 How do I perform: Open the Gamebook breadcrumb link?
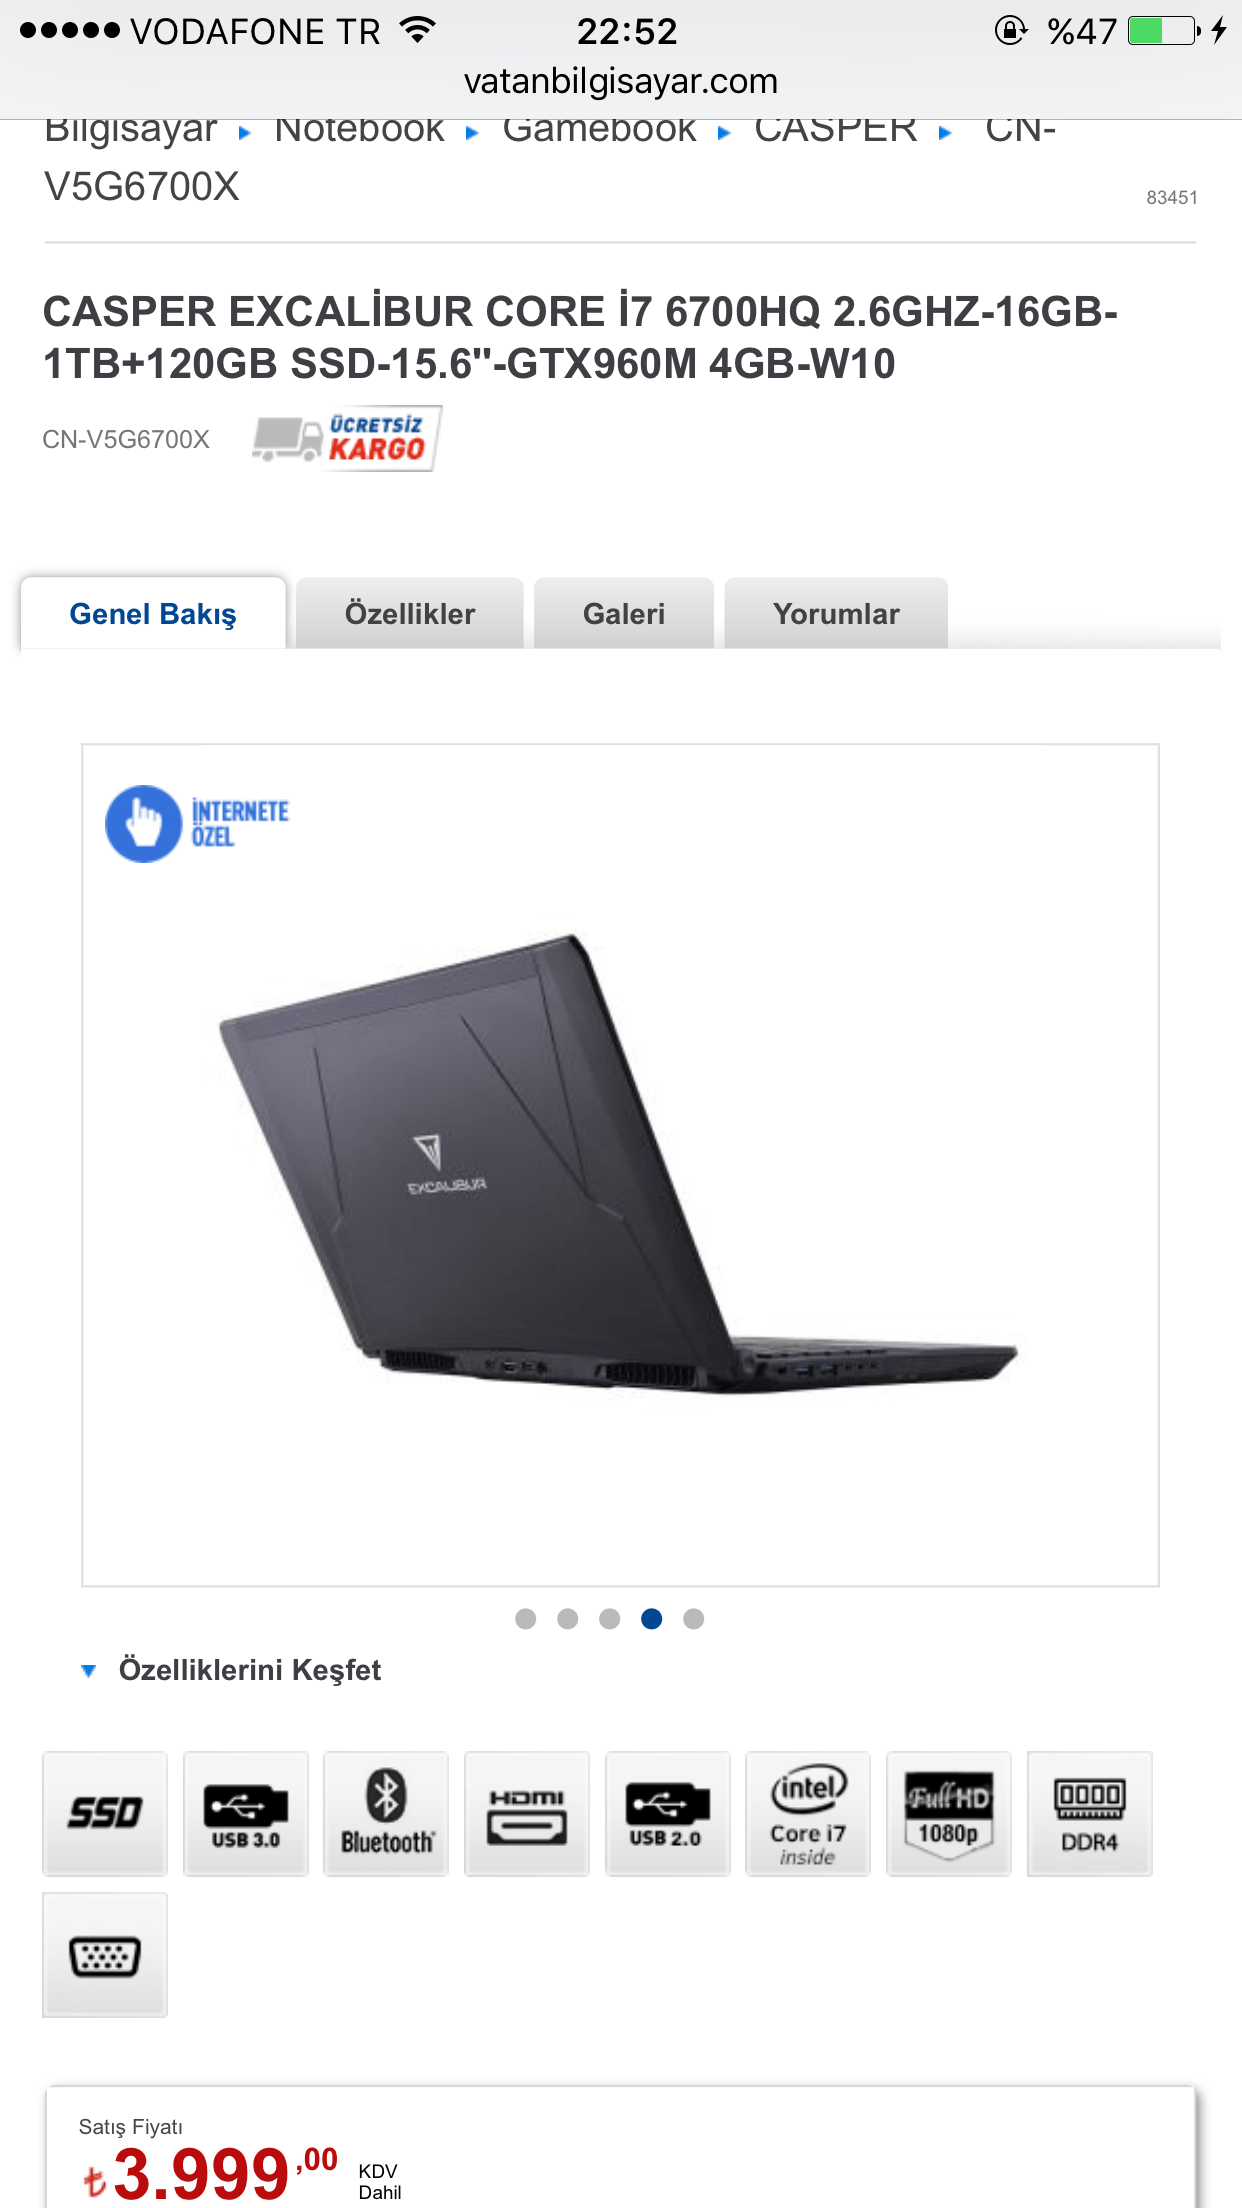[599, 130]
